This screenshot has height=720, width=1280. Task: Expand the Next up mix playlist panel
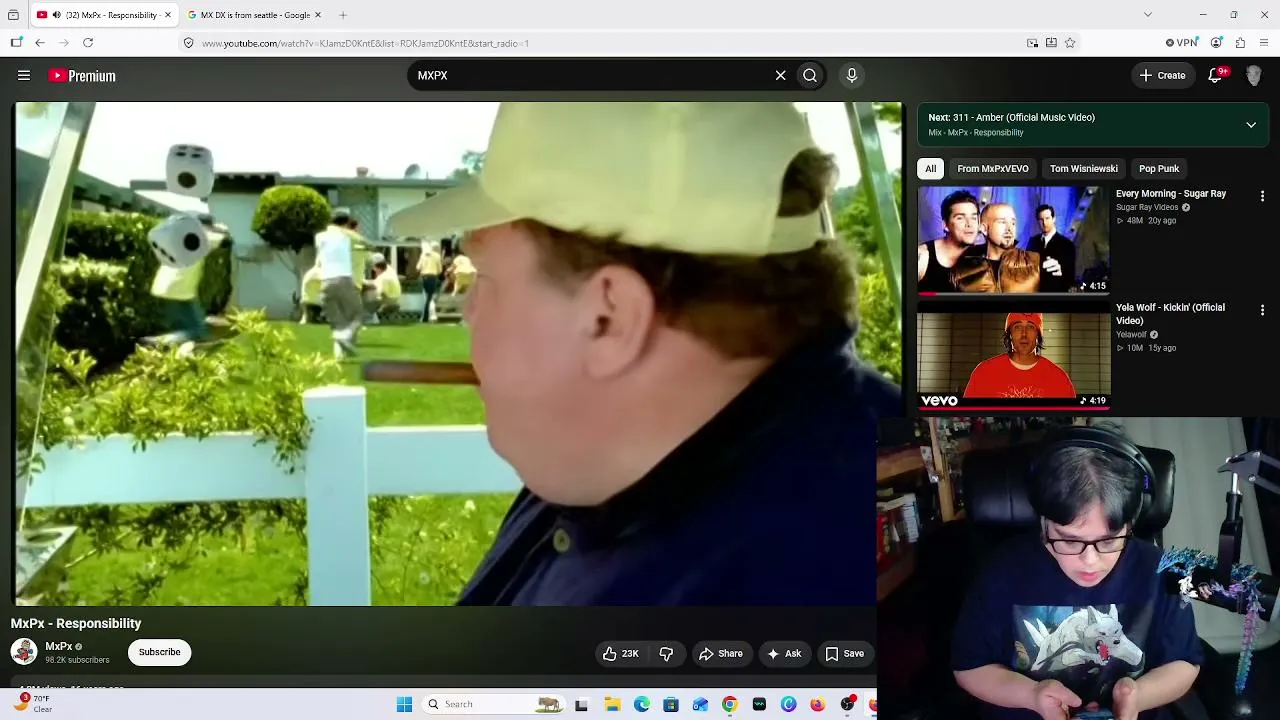coord(1251,125)
